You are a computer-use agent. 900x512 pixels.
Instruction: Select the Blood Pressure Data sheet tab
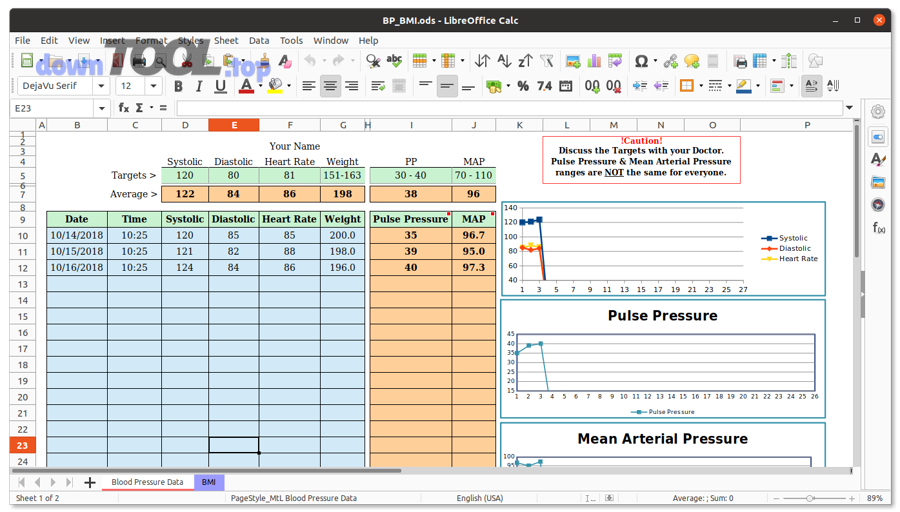148,482
